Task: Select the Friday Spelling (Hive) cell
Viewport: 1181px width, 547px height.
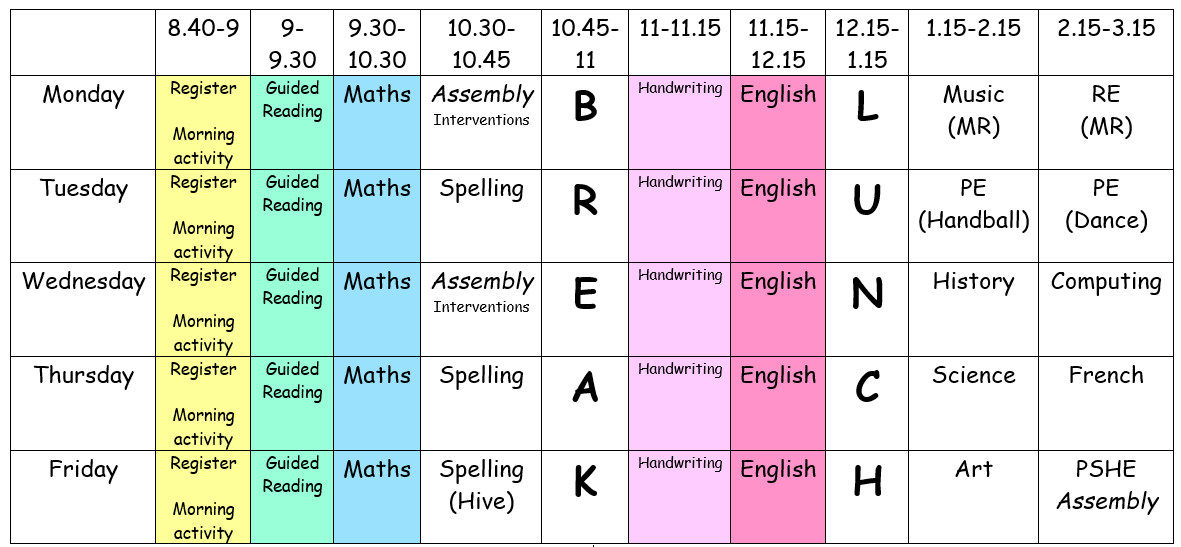Action: point(481,497)
